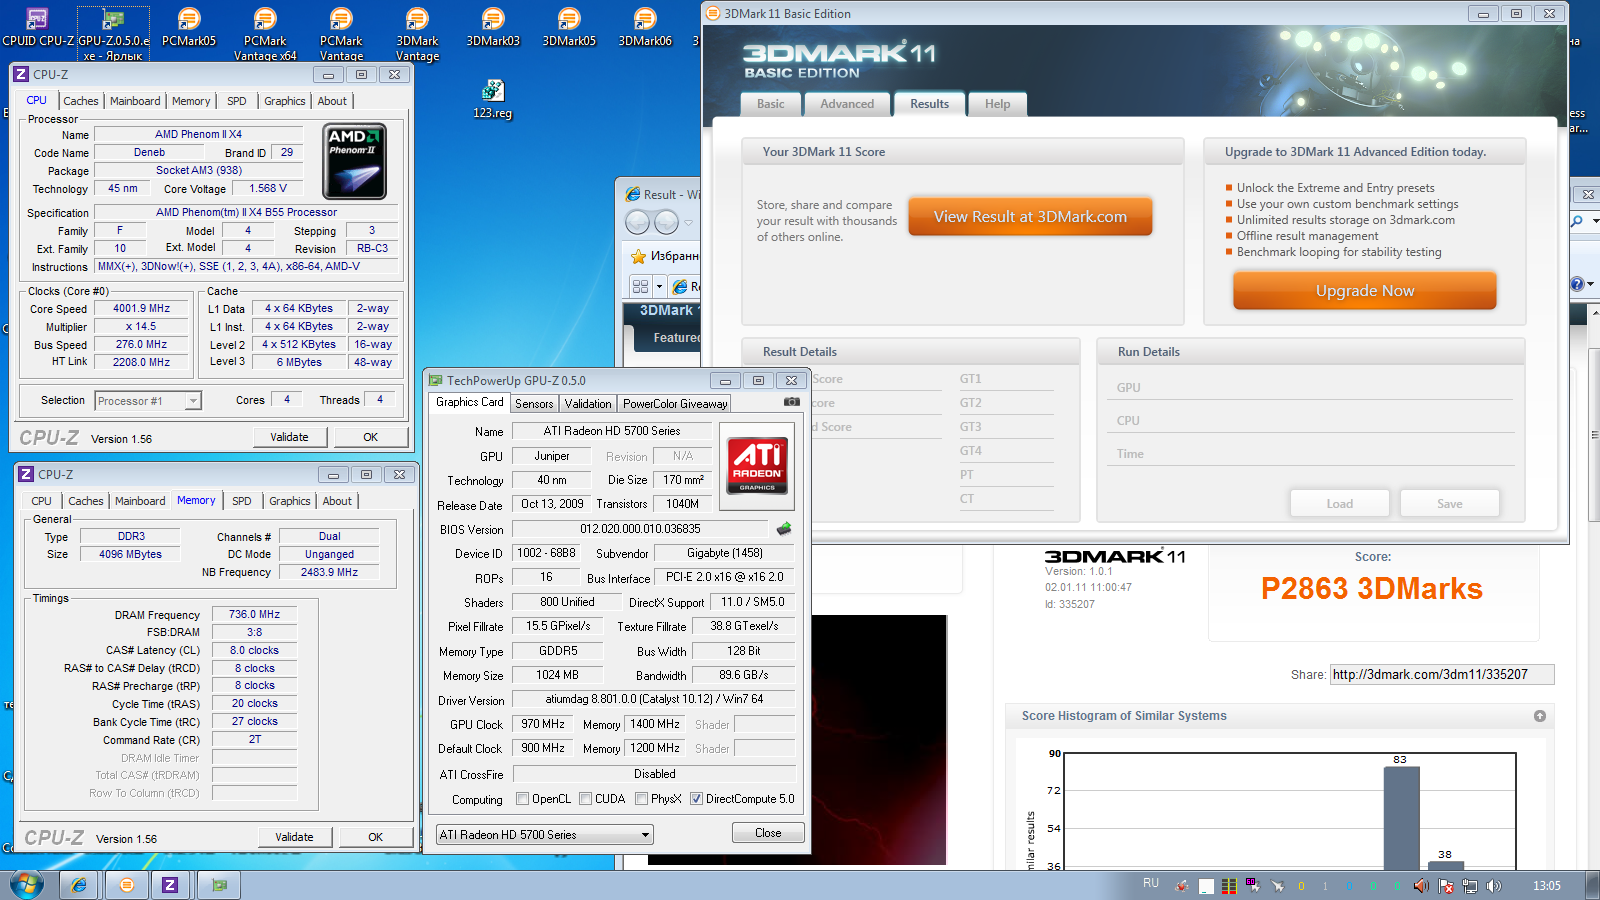Click Save button in Run Details
Screen dimensions: 1600x900
point(1450,503)
